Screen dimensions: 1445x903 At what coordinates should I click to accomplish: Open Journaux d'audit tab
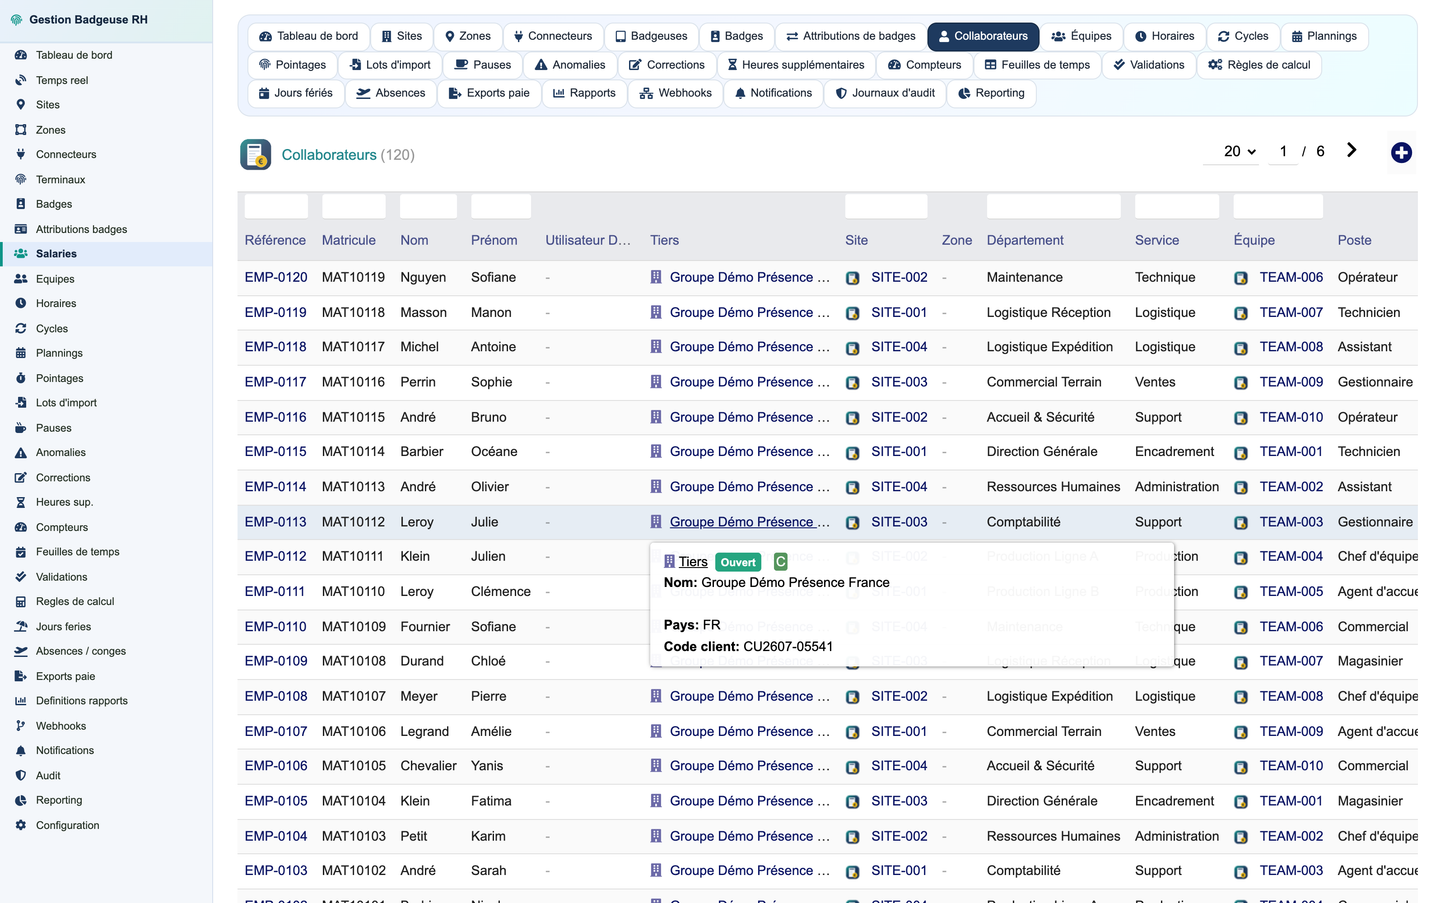point(885,93)
